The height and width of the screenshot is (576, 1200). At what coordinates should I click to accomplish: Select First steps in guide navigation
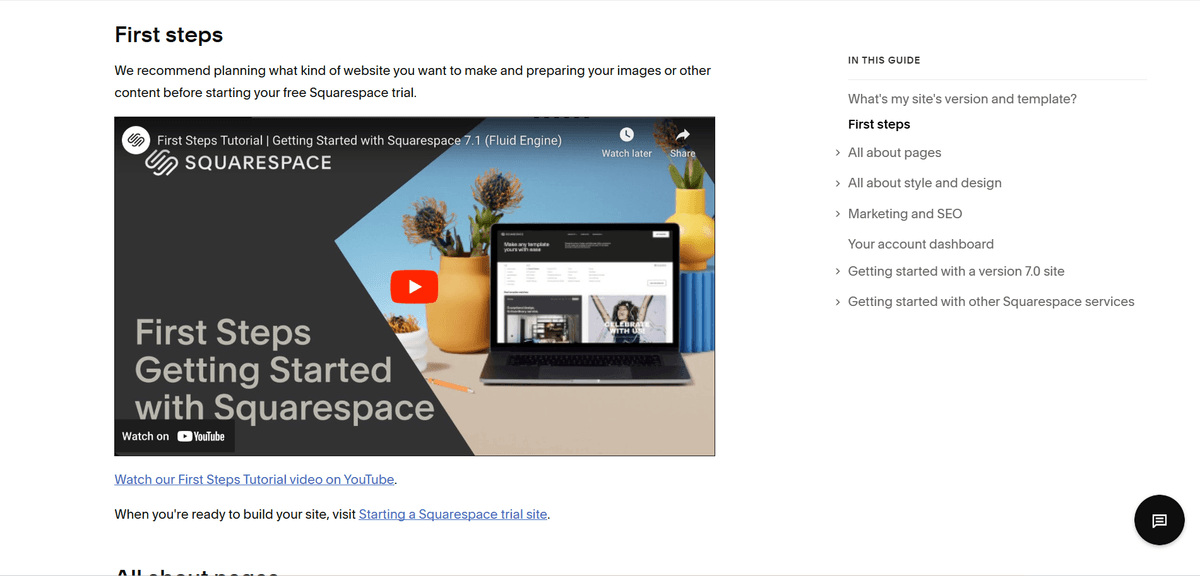[x=879, y=124]
